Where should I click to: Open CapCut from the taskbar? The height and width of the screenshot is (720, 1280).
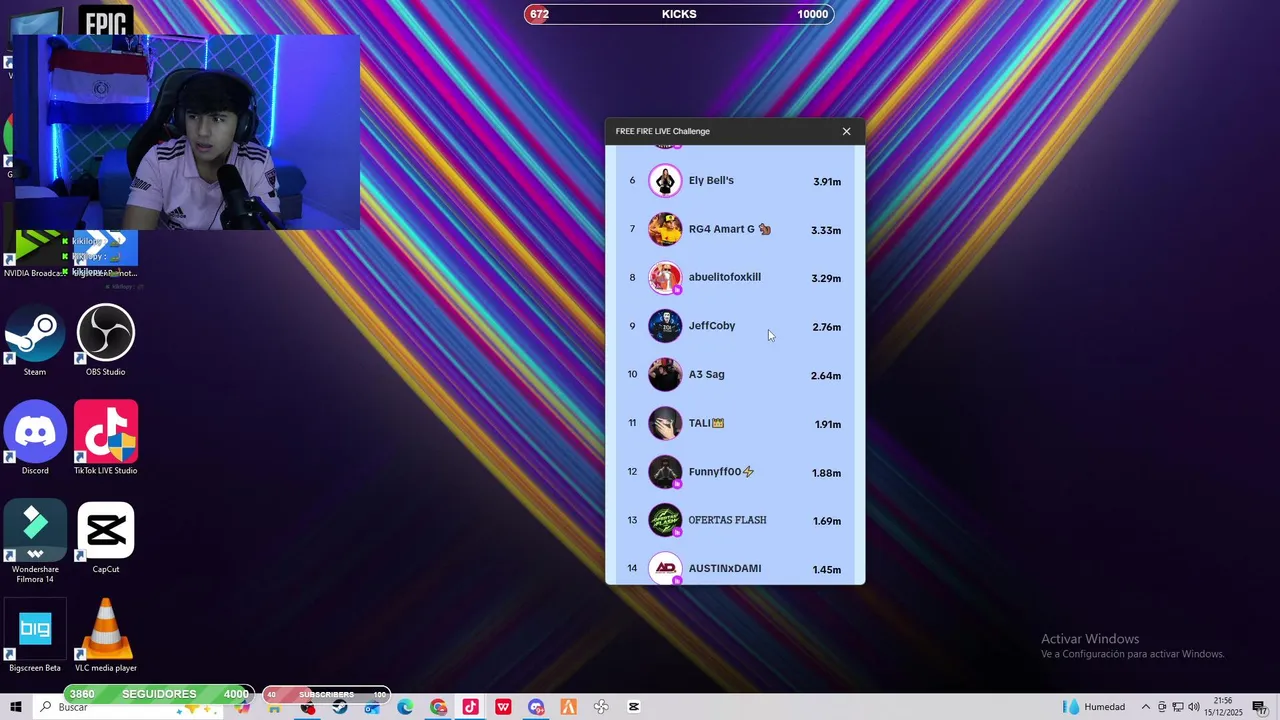[x=633, y=707]
